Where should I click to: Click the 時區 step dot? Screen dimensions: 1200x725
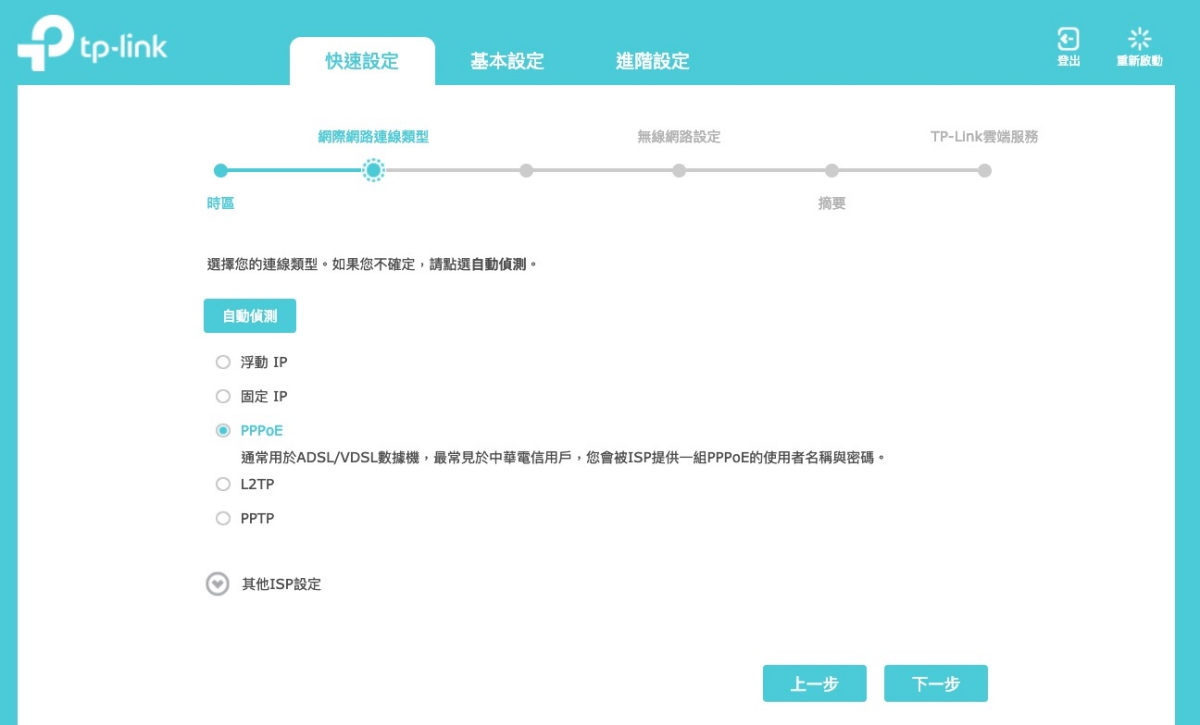221,171
